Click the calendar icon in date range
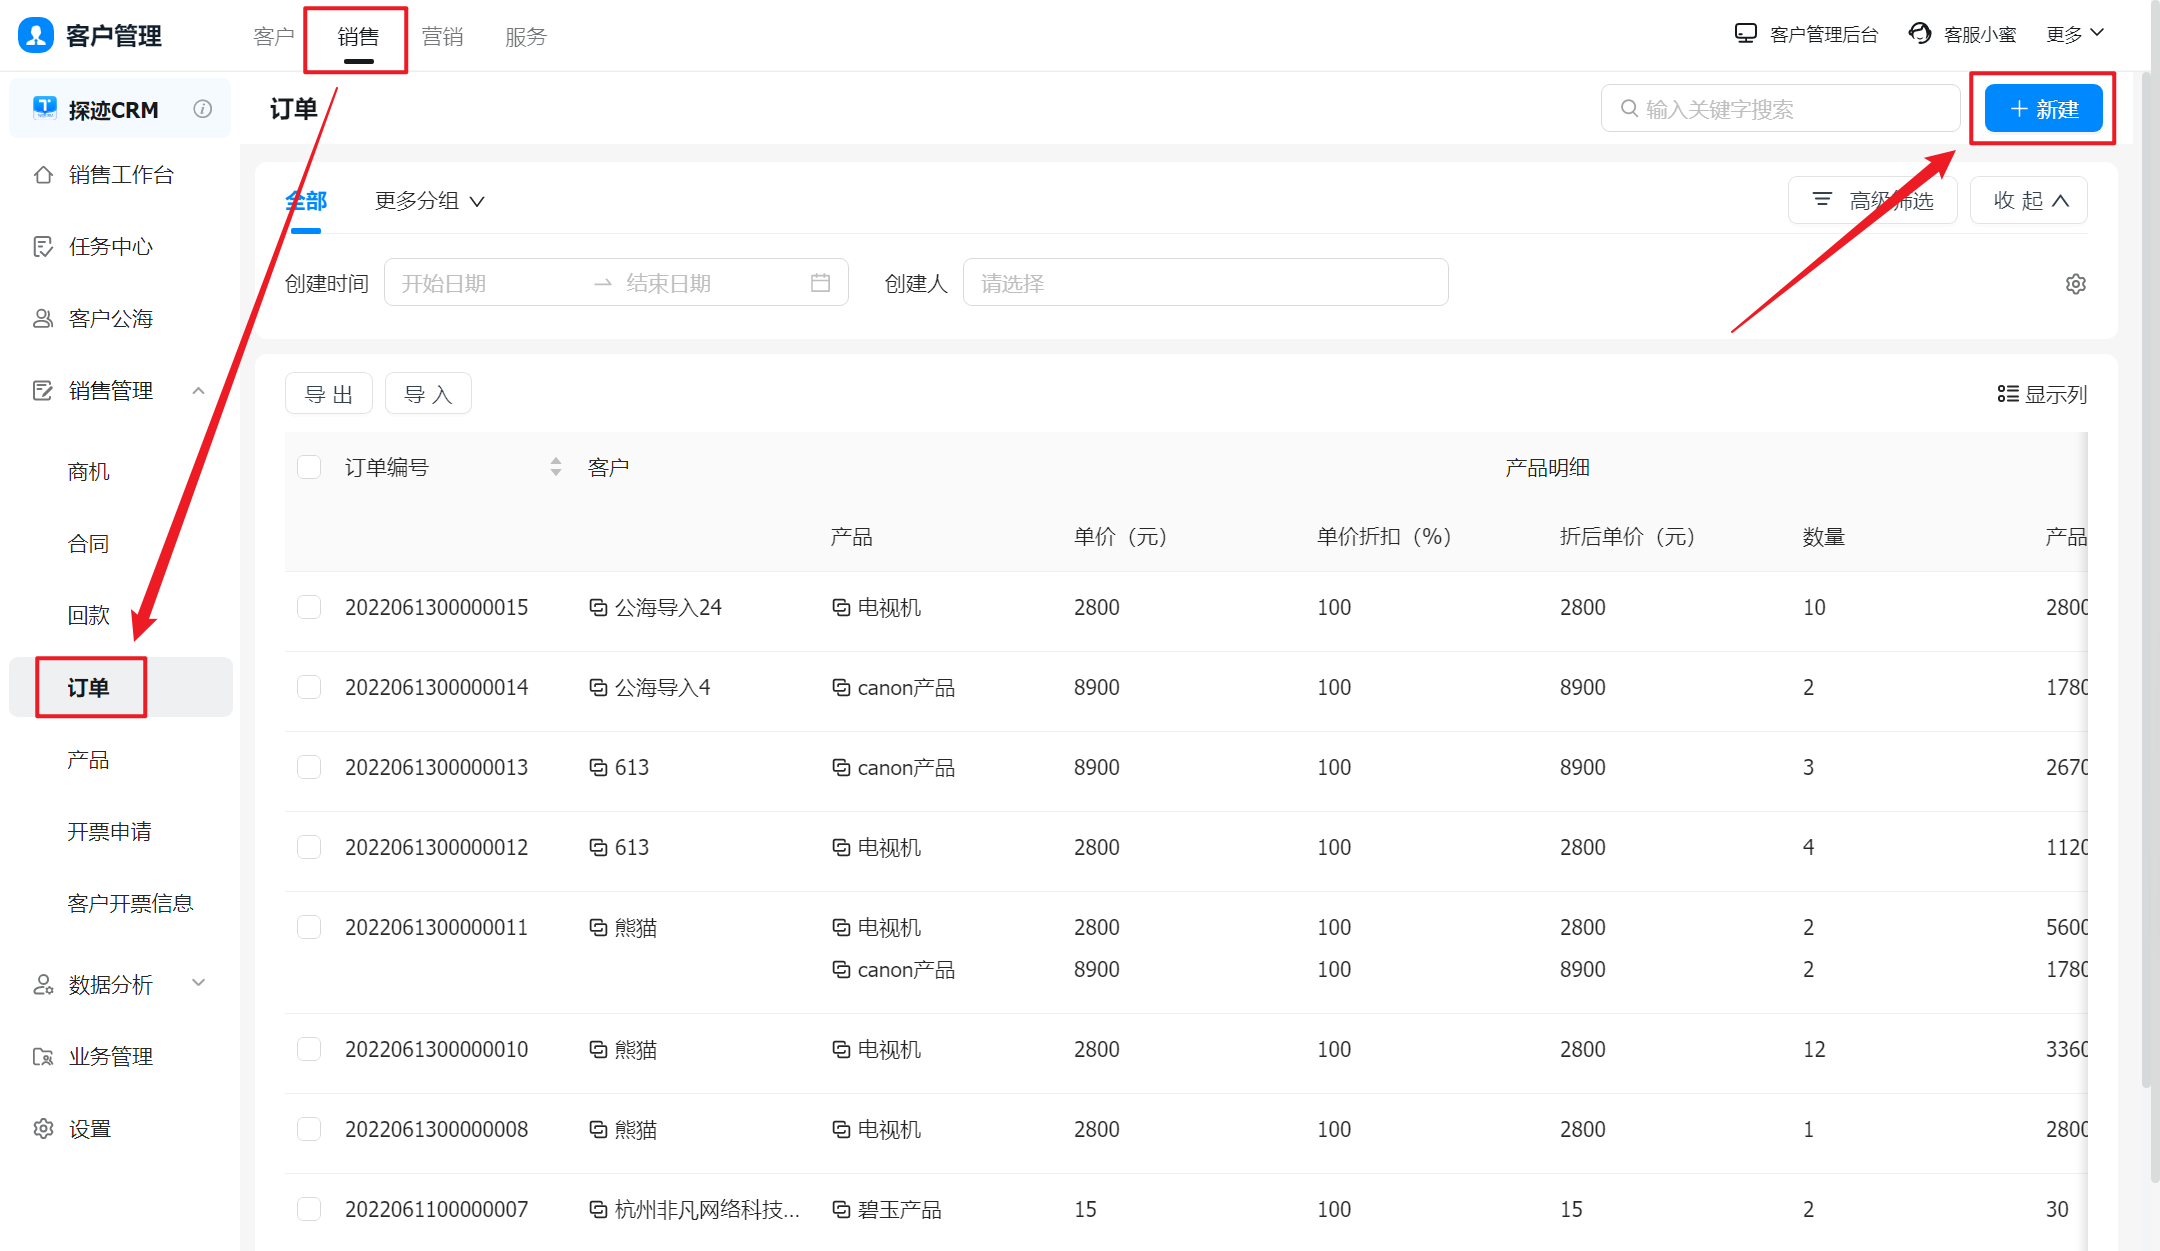 coord(820,283)
